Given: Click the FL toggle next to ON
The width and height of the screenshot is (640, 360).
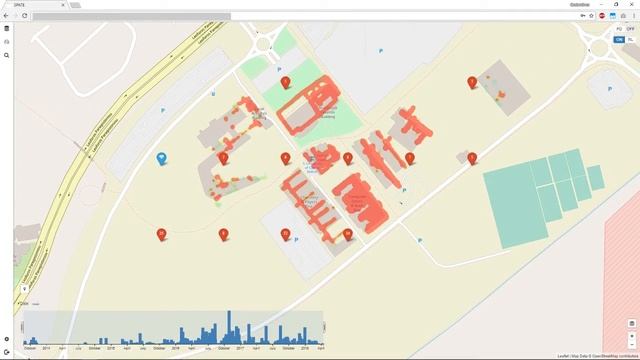Looking at the screenshot, I should [x=630, y=40].
